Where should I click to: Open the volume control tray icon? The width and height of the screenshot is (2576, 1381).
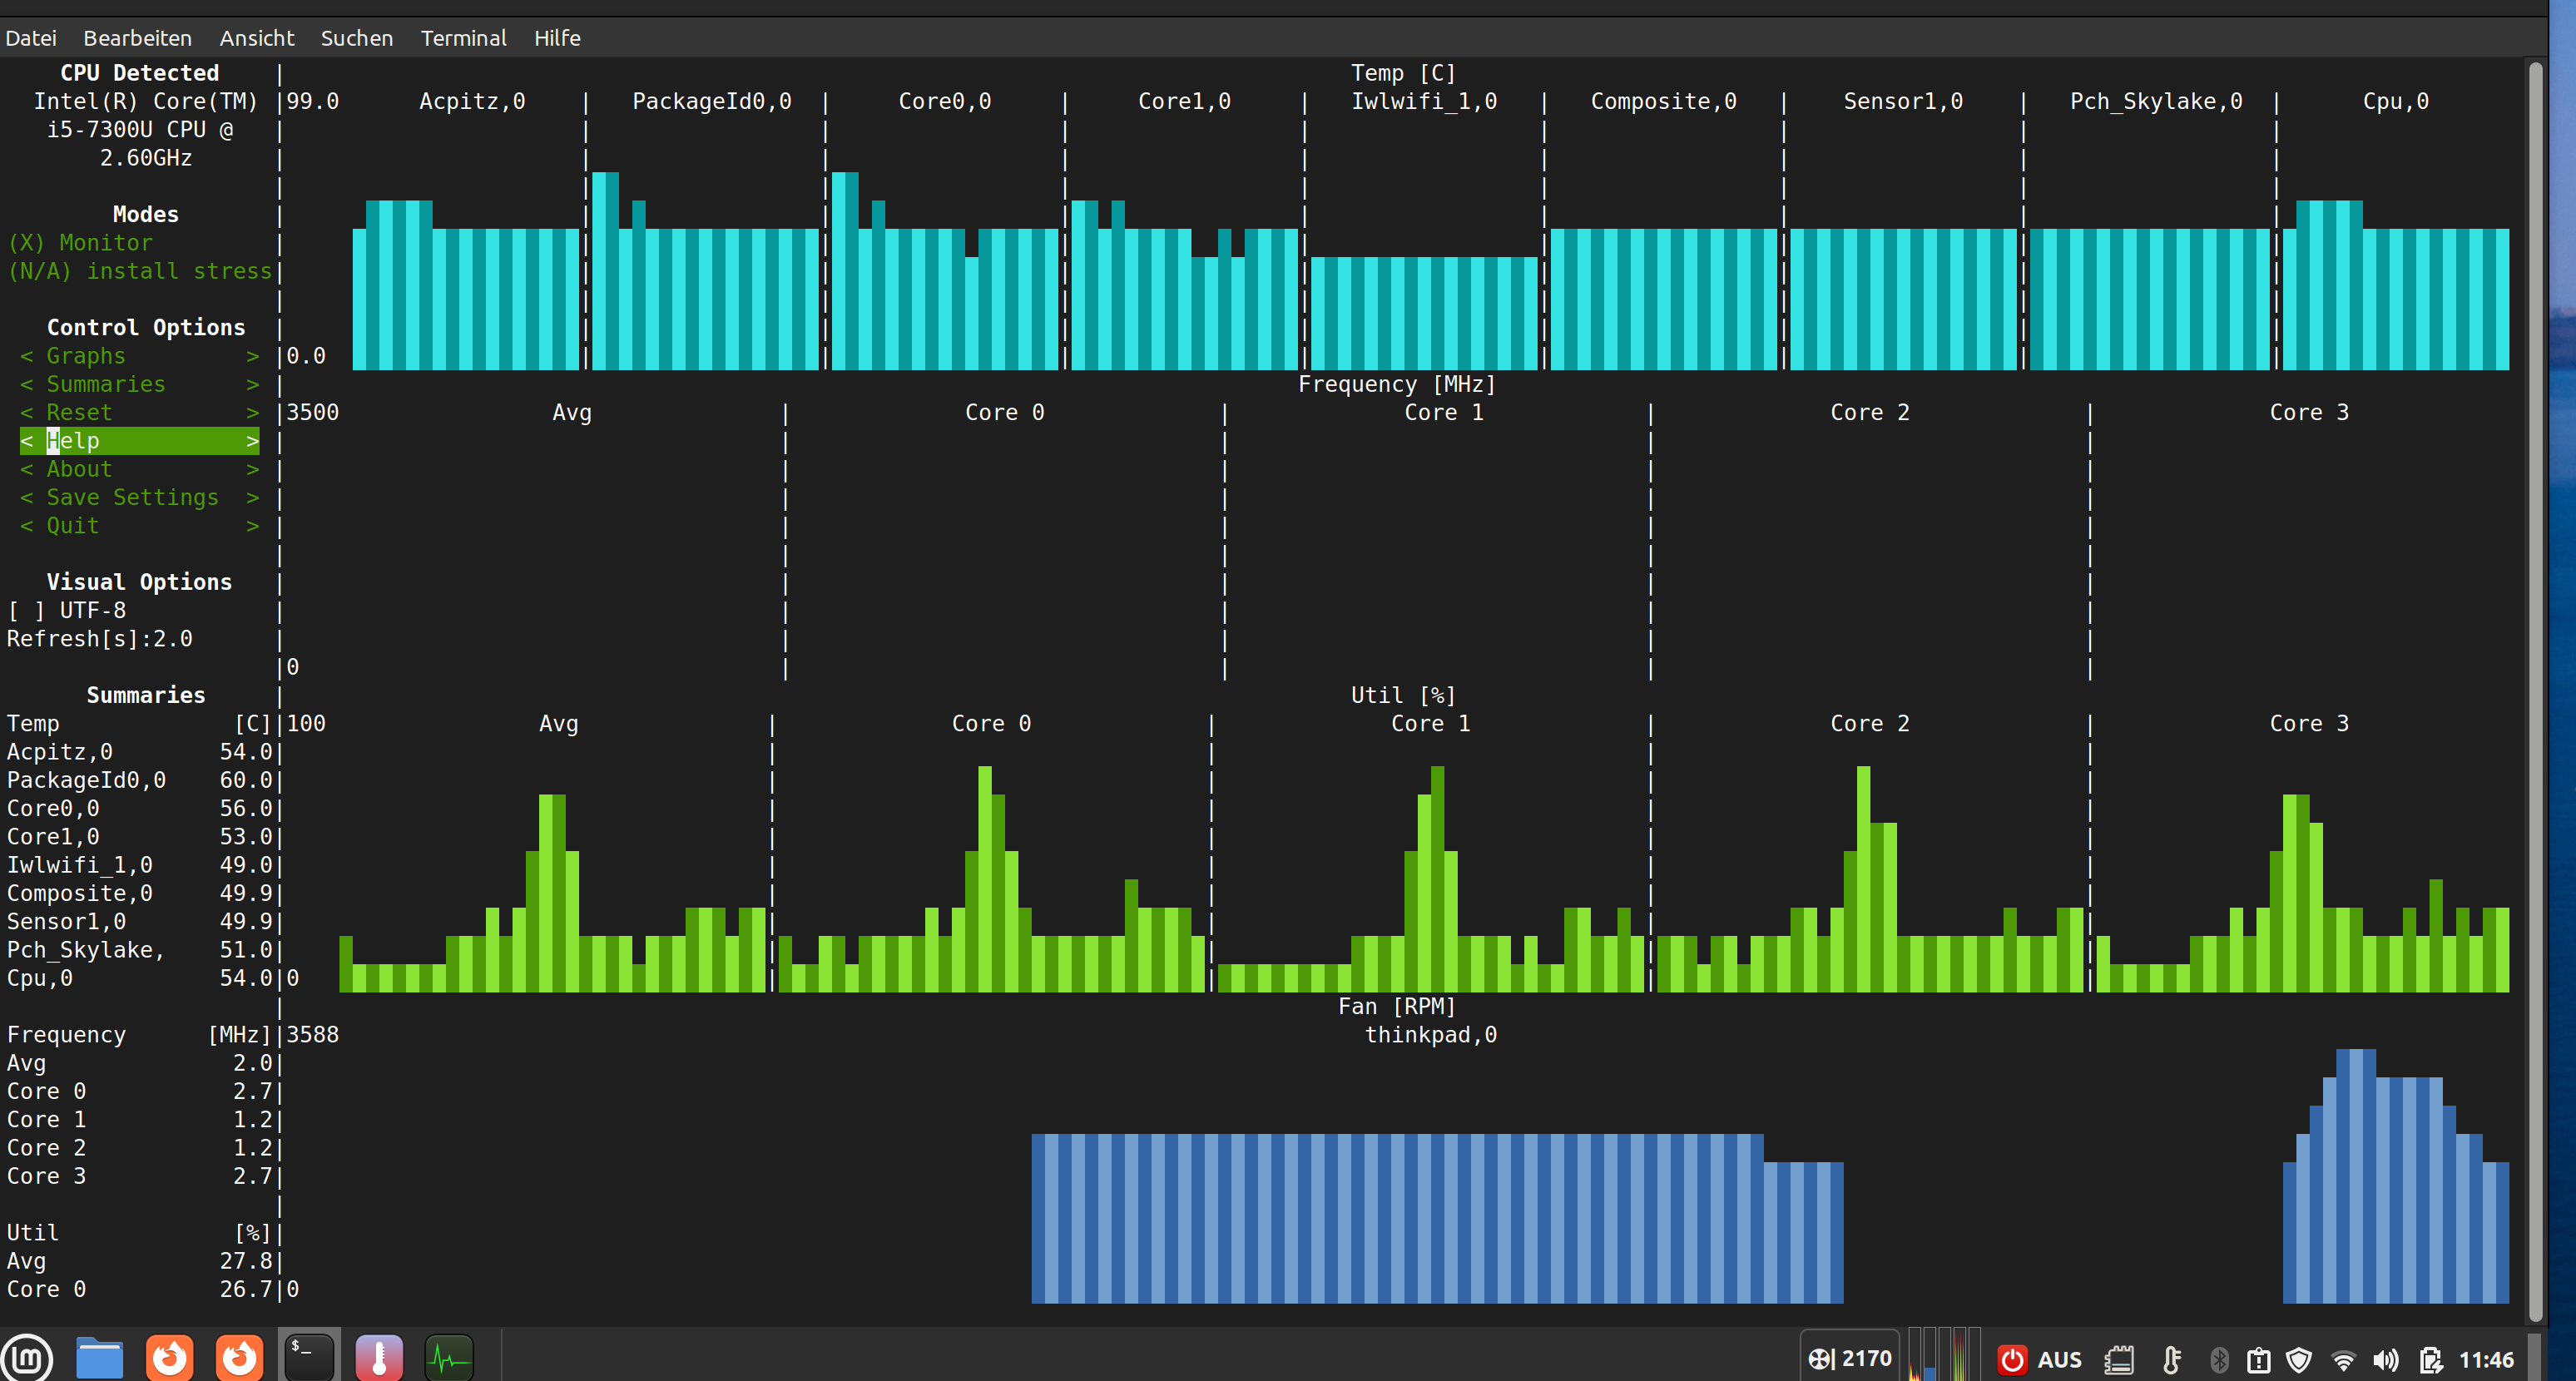2386,1360
